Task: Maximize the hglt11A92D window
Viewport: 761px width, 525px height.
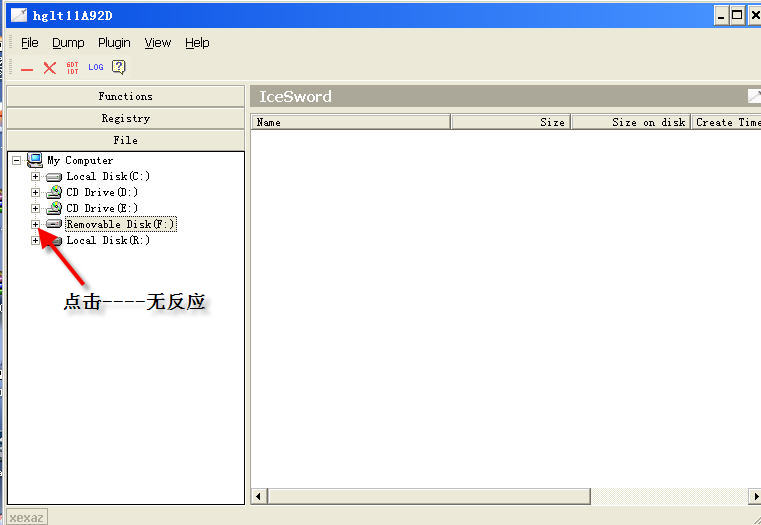Action: pyautogui.click(x=737, y=16)
